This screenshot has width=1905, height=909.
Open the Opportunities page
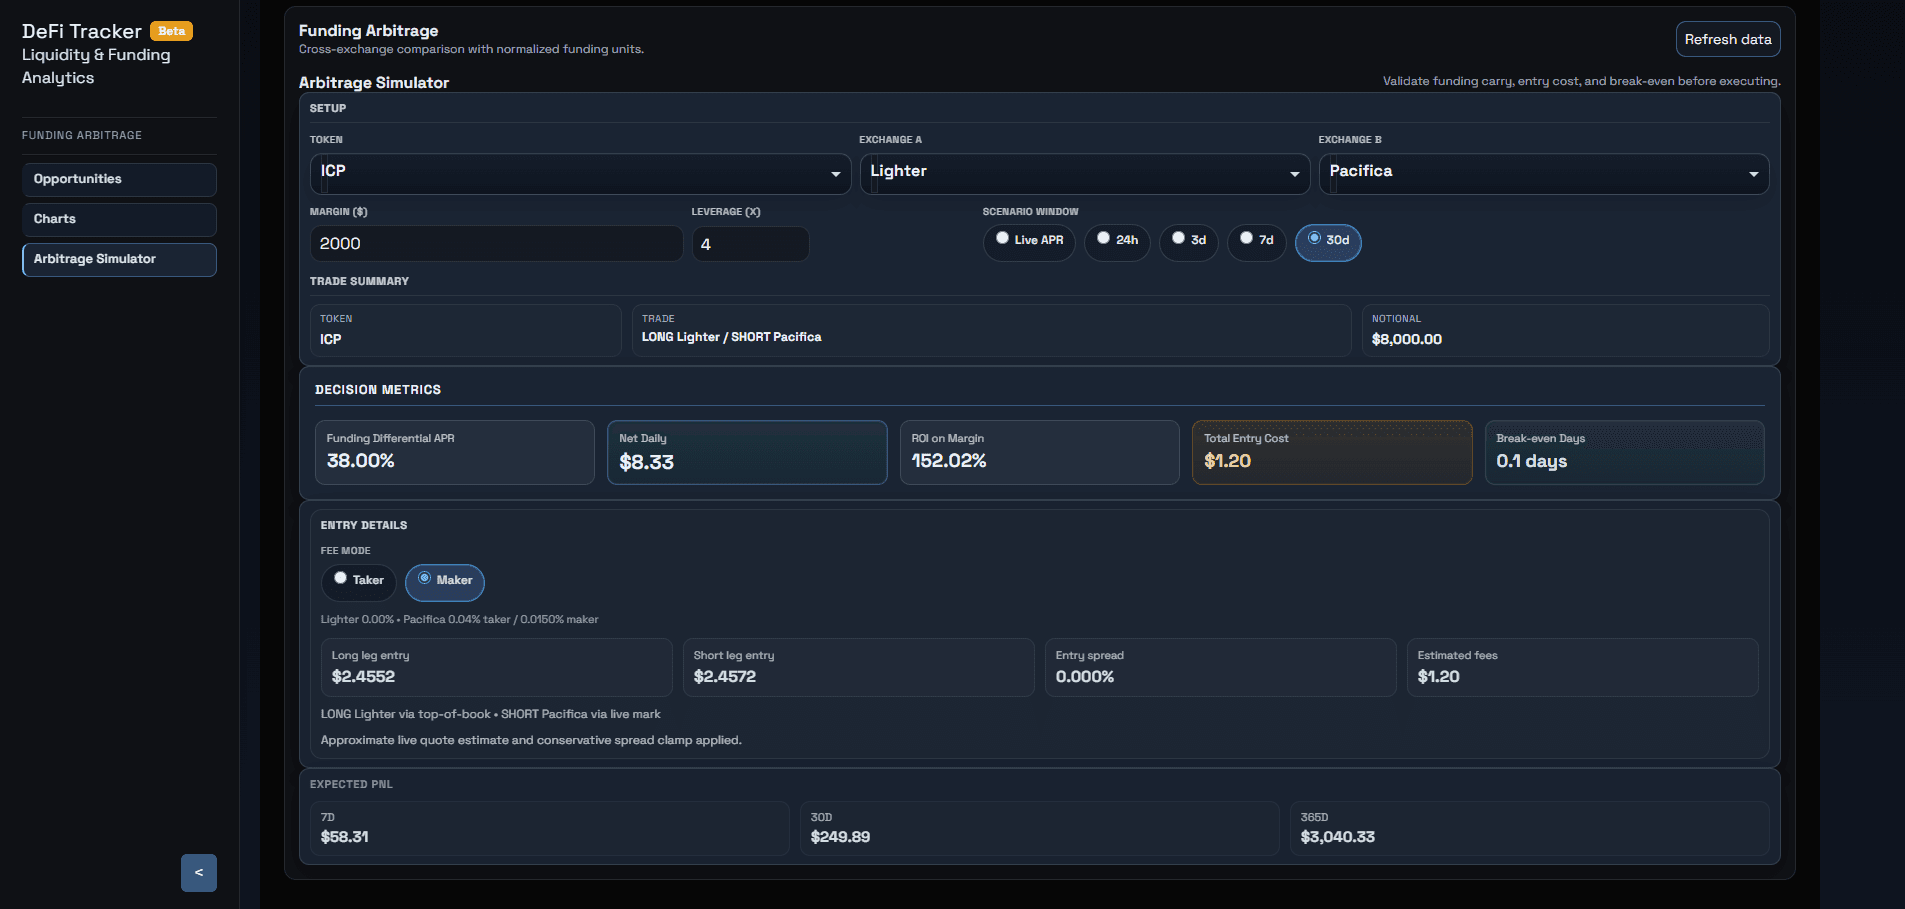(x=119, y=179)
